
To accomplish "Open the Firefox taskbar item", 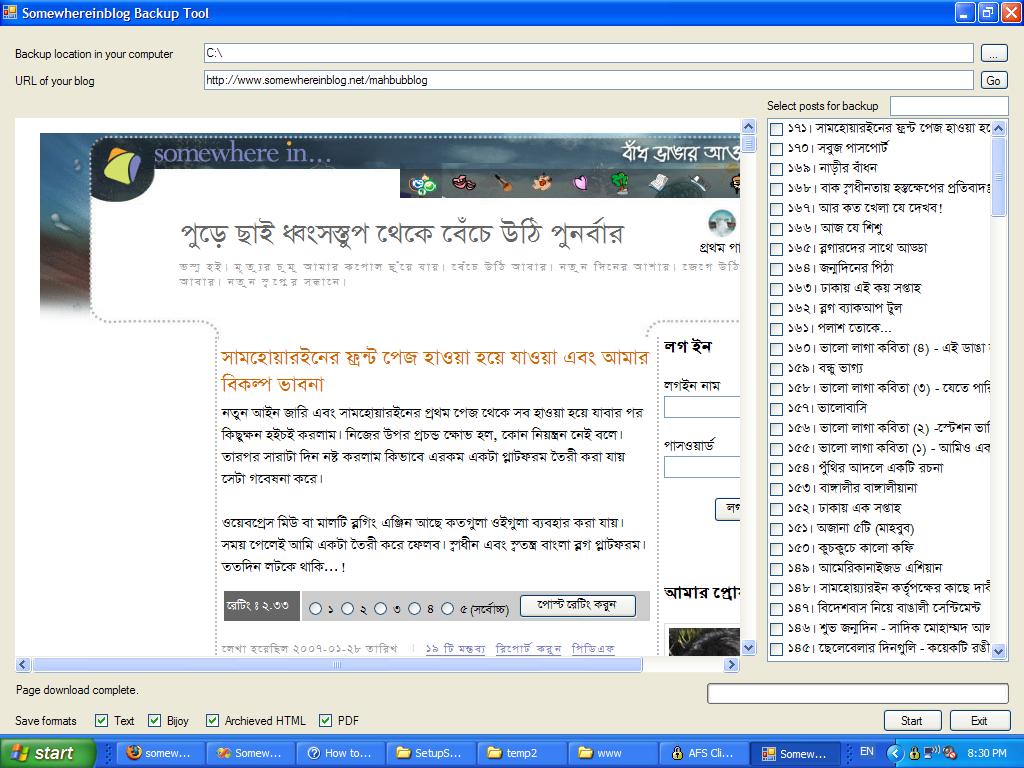I will [x=160, y=753].
